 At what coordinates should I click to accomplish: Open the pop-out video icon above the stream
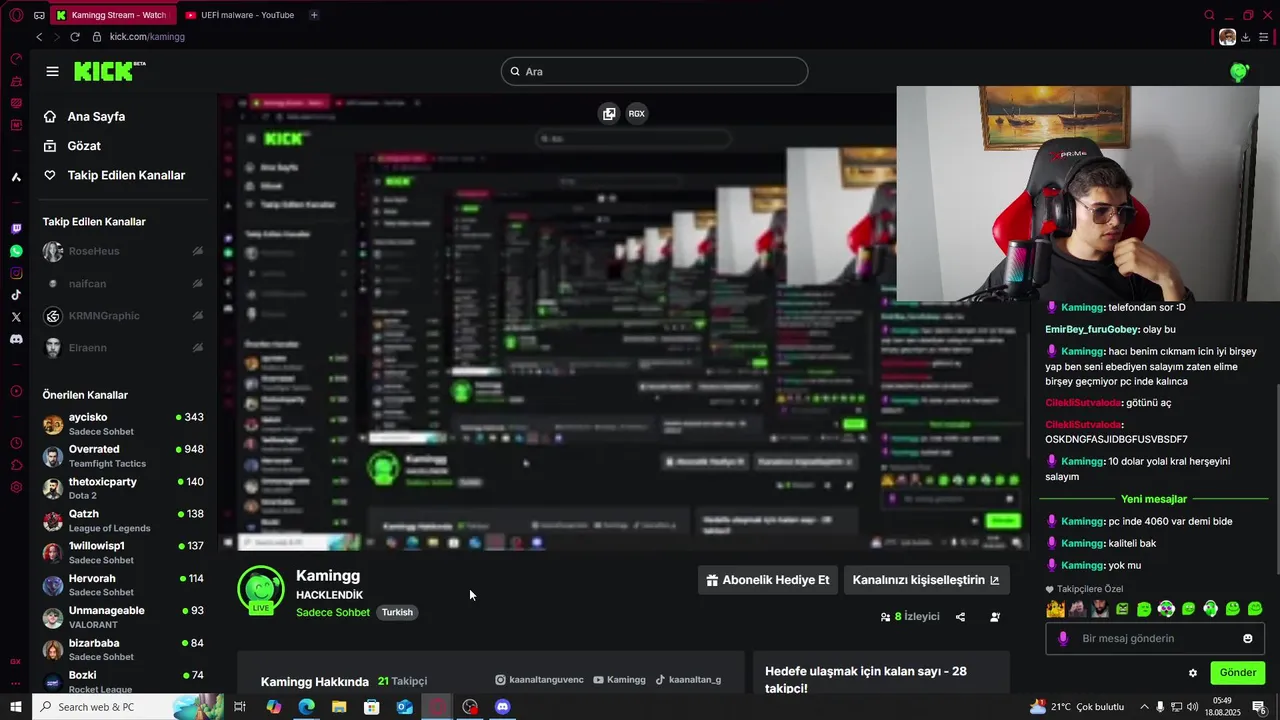609,113
